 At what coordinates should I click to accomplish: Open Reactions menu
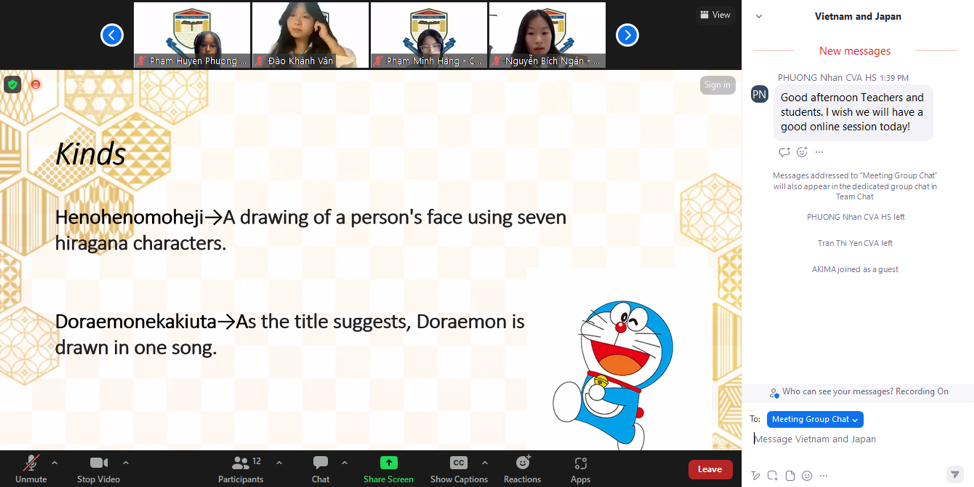coord(522,469)
